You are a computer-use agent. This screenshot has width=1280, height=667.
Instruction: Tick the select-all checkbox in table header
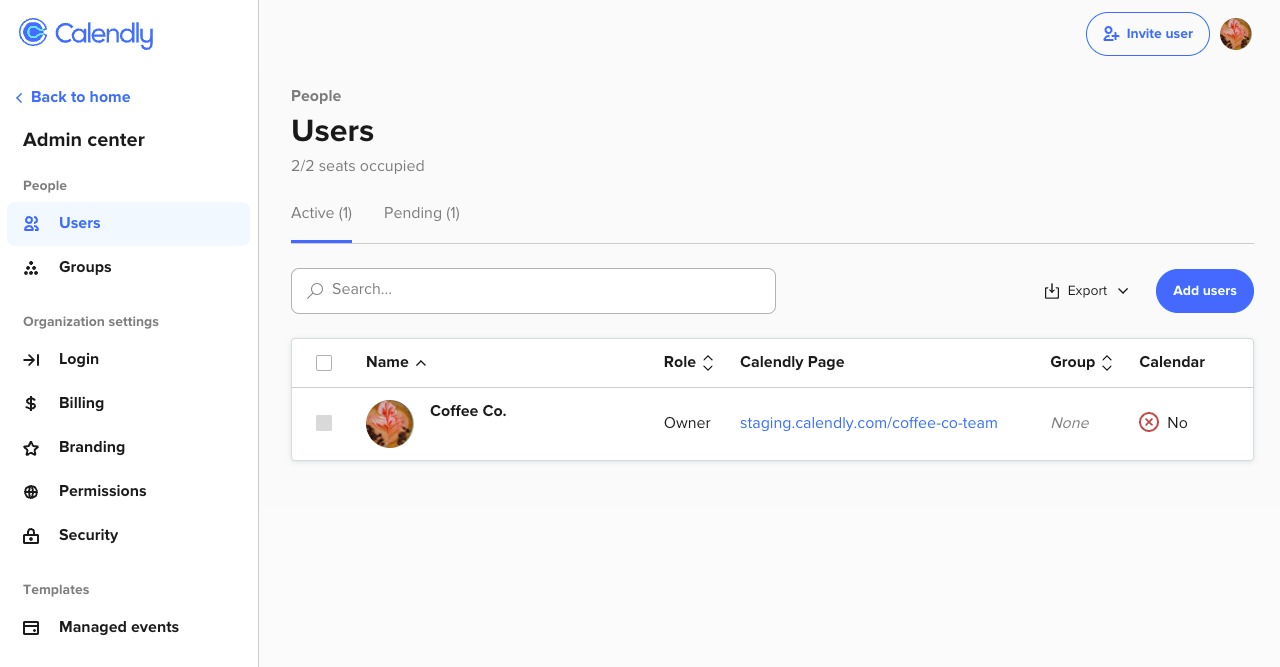[324, 363]
